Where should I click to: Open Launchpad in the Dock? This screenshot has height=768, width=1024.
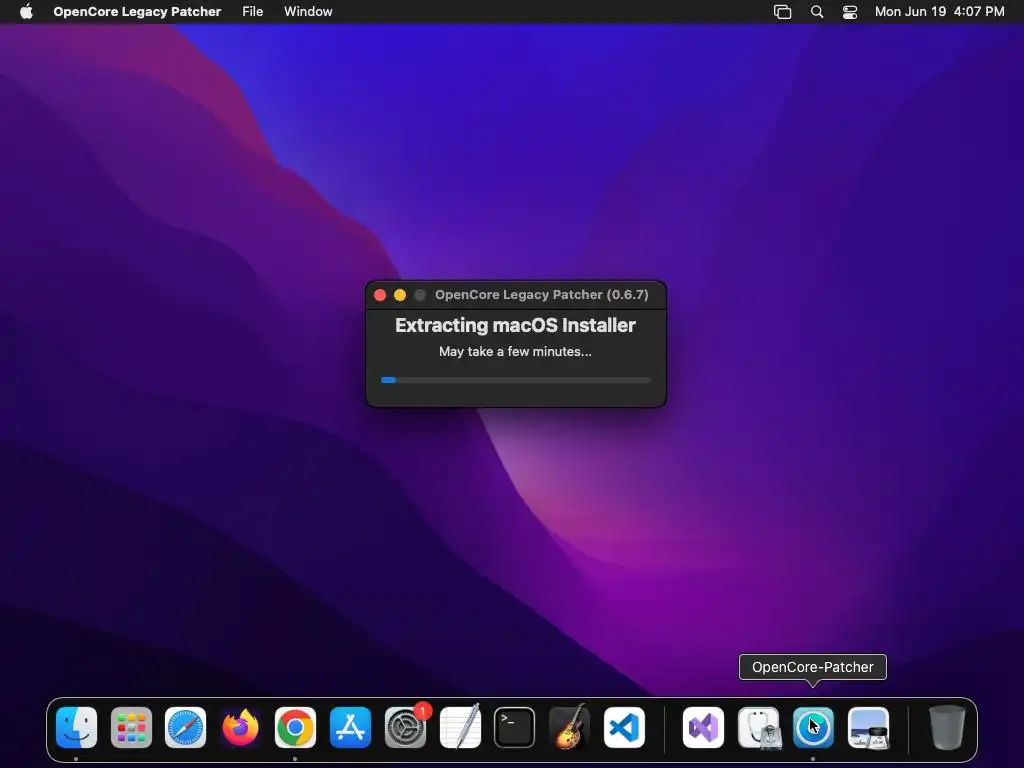pyautogui.click(x=131, y=727)
